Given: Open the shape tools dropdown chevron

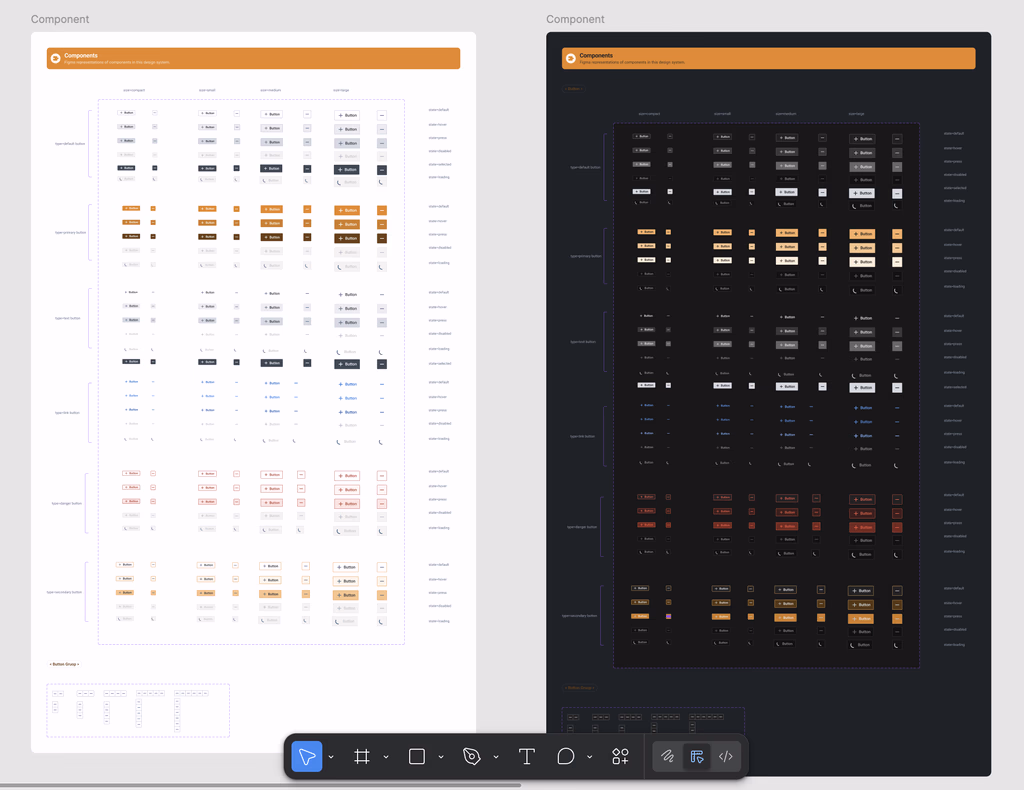Looking at the screenshot, I should point(441,757).
